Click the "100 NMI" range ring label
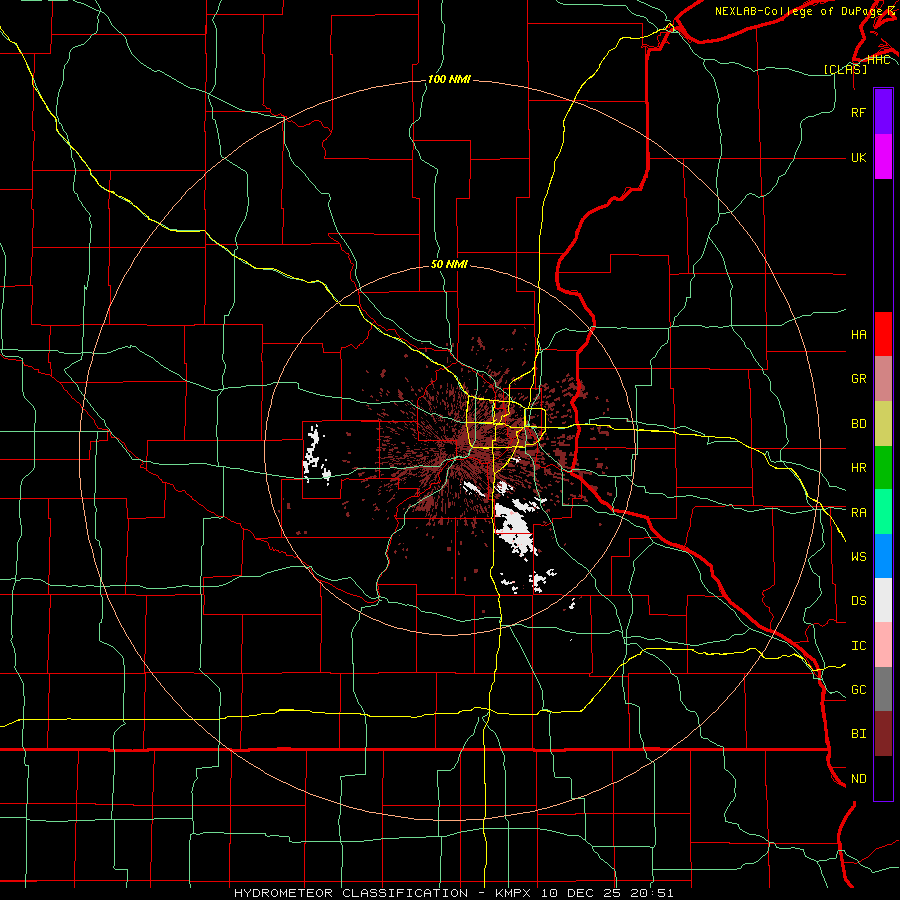Image resolution: width=900 pixels, height=900 pixels. [x=449, y=79]
